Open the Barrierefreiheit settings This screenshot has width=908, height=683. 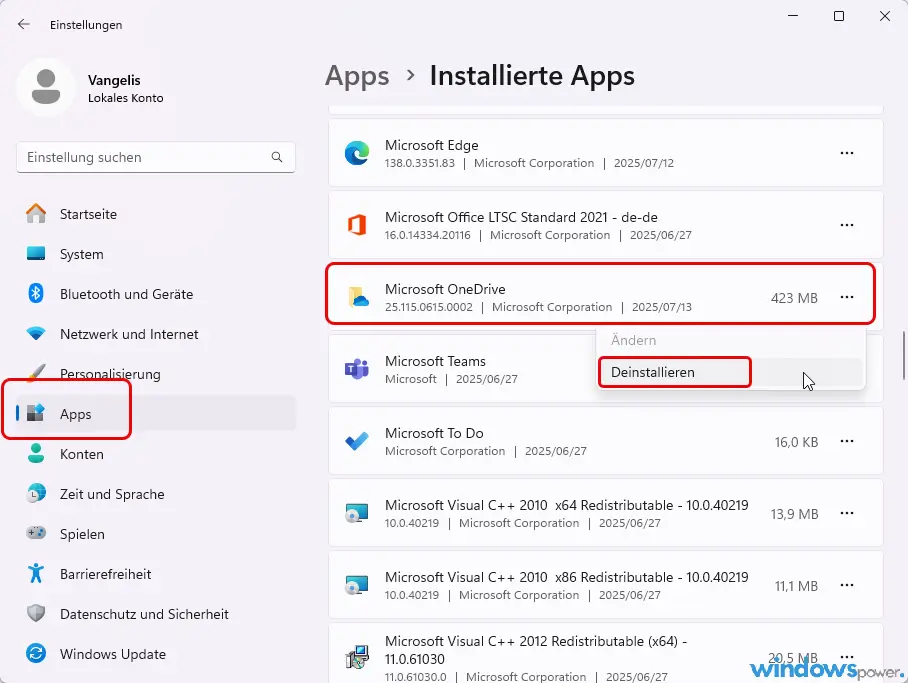pyautogui.click(x=156, y=574)
